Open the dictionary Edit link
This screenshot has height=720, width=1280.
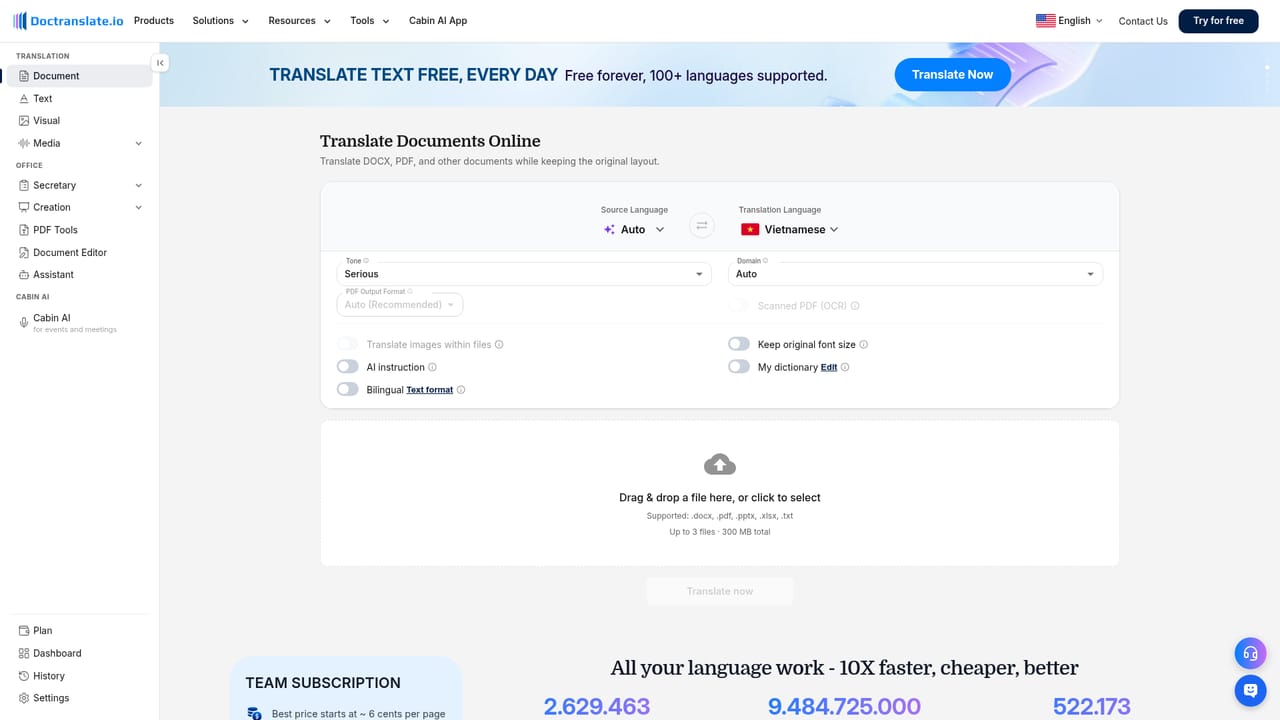(x=829, y=367)
